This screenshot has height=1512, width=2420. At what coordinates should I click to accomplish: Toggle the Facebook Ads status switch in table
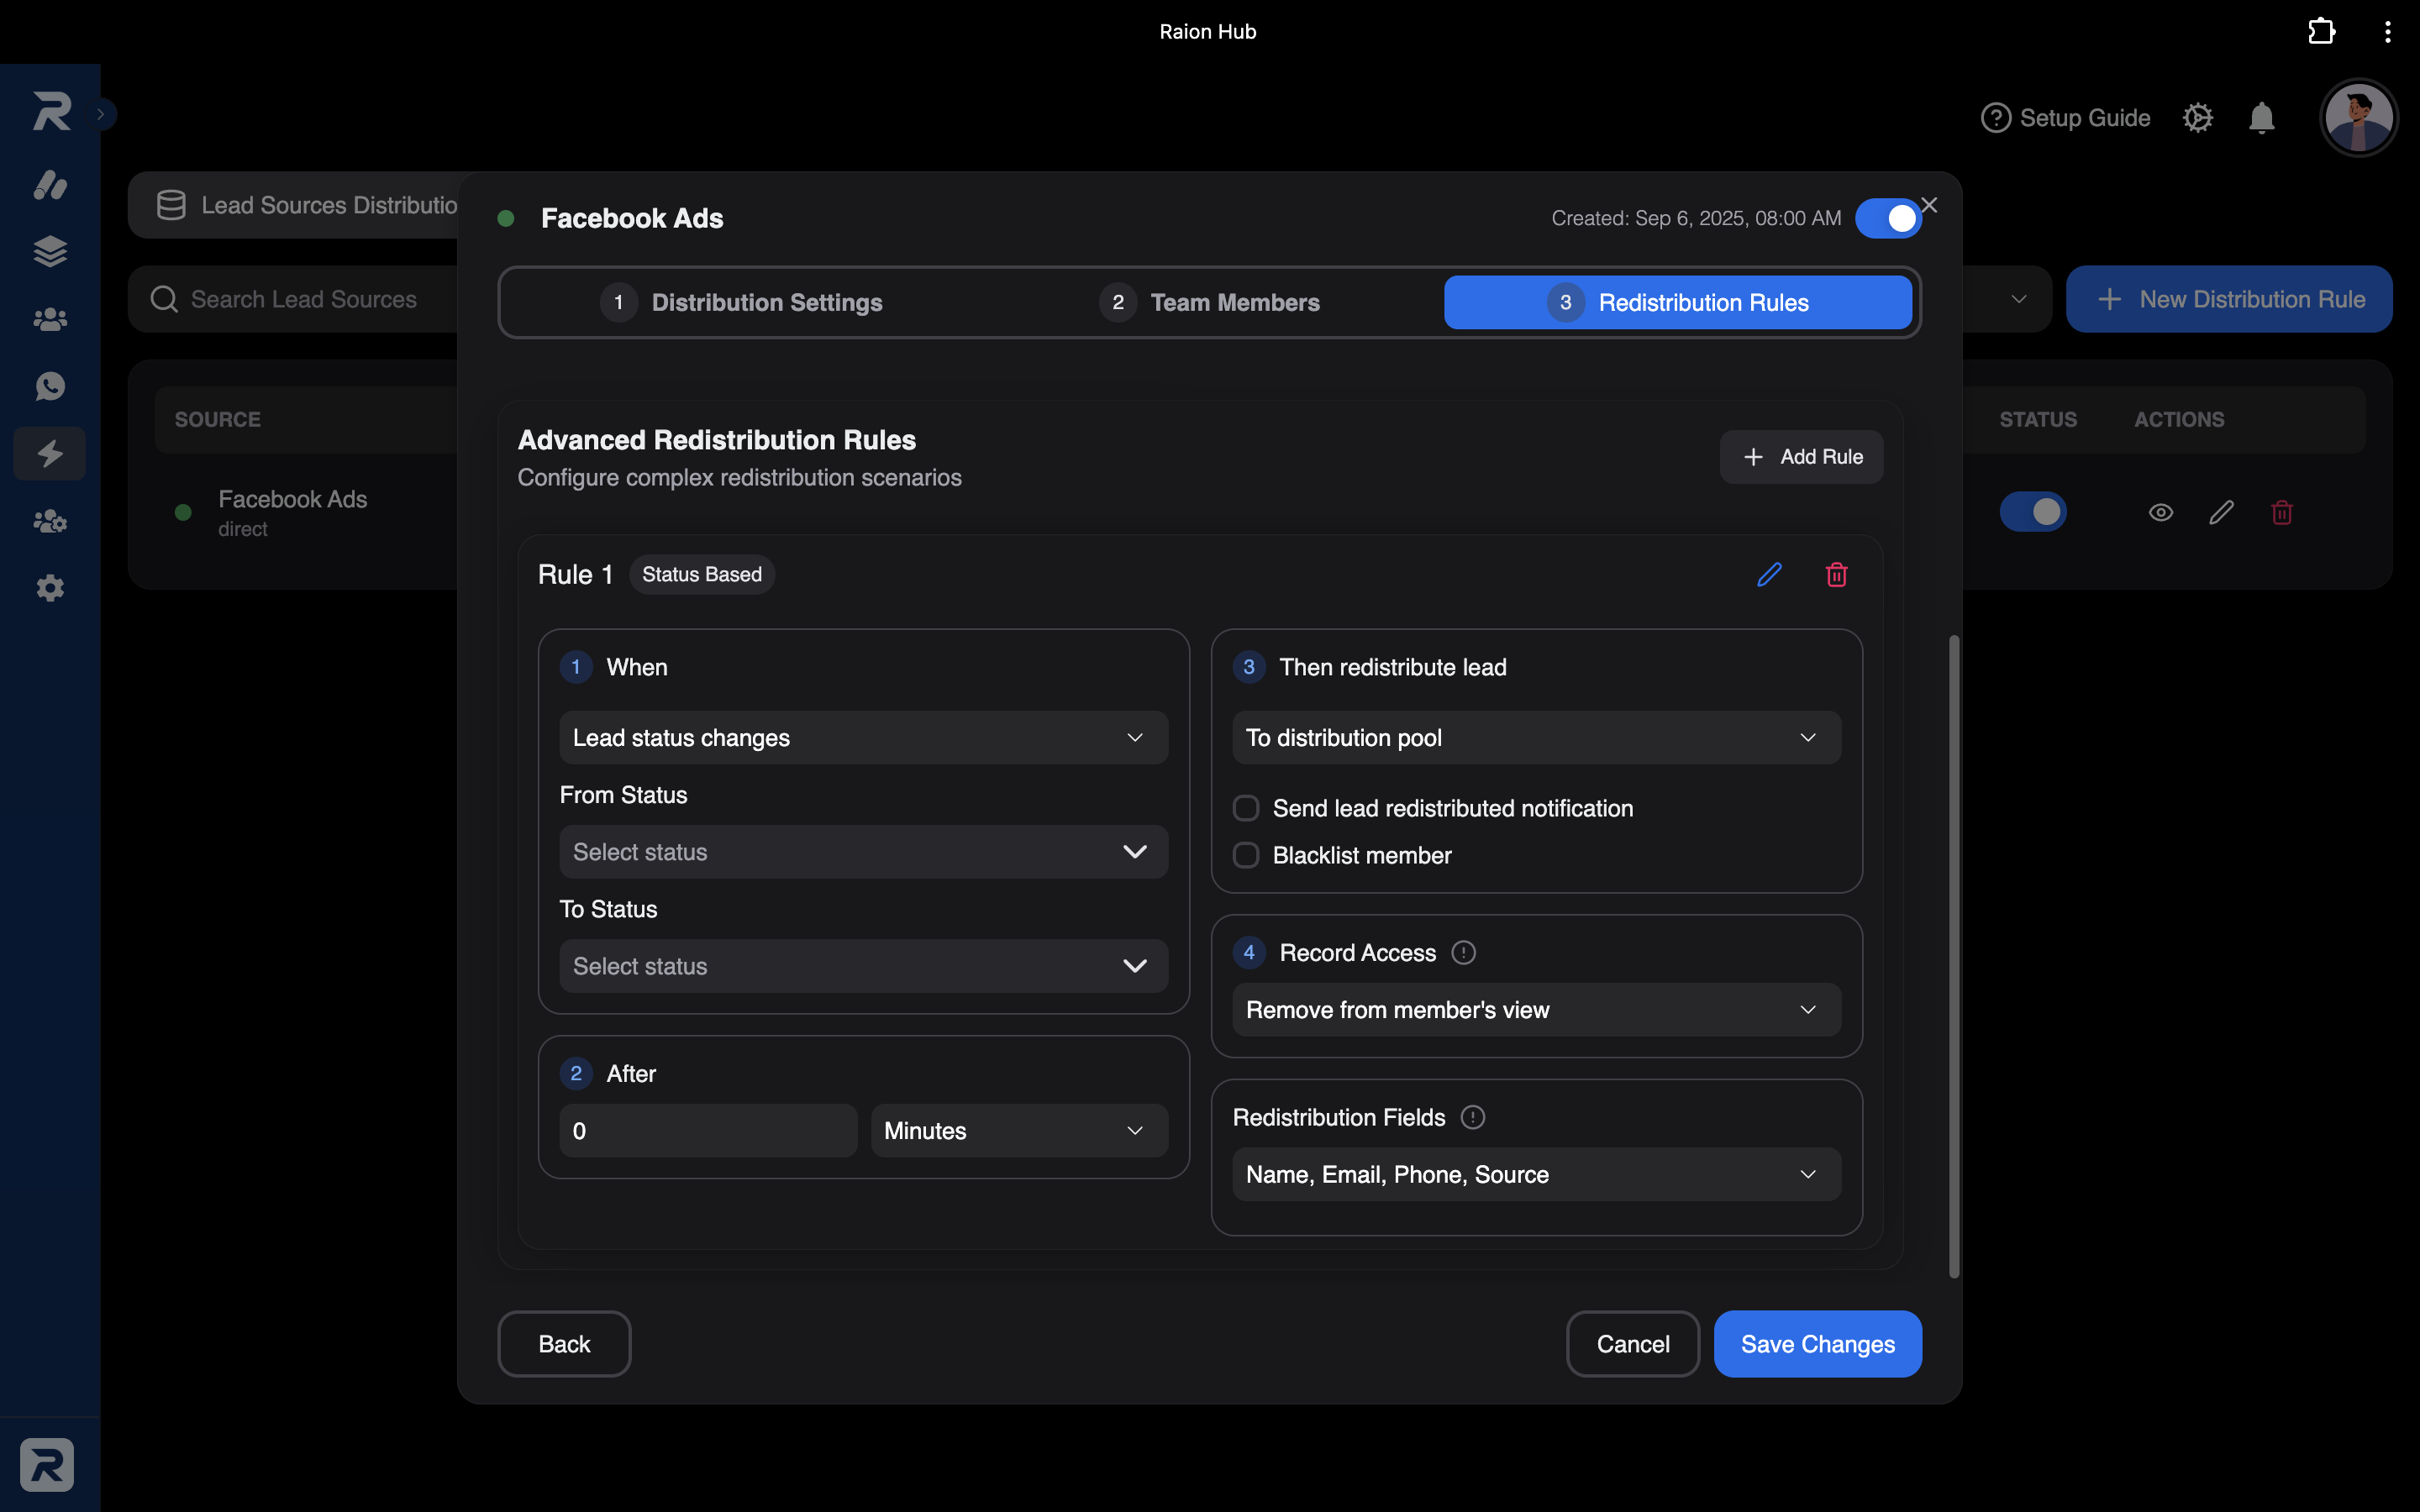pos(2033,512)
